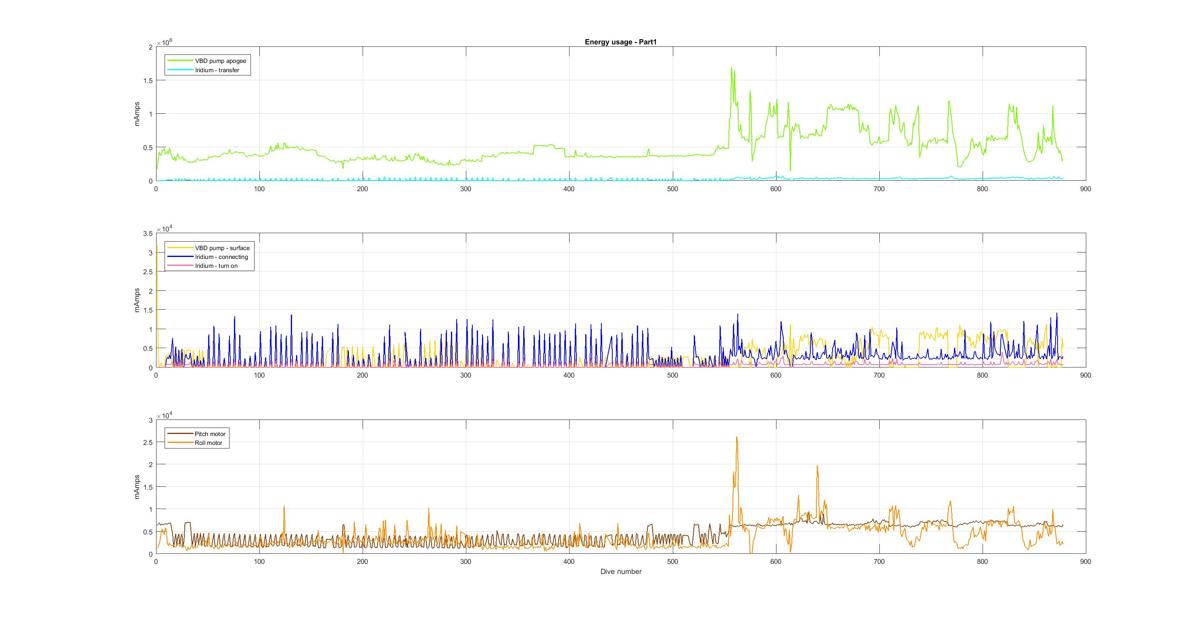Click the '3.5' y-axis tick of middle plot
1200x622 pixels.
pyautogui.click(x=147, y=234)
